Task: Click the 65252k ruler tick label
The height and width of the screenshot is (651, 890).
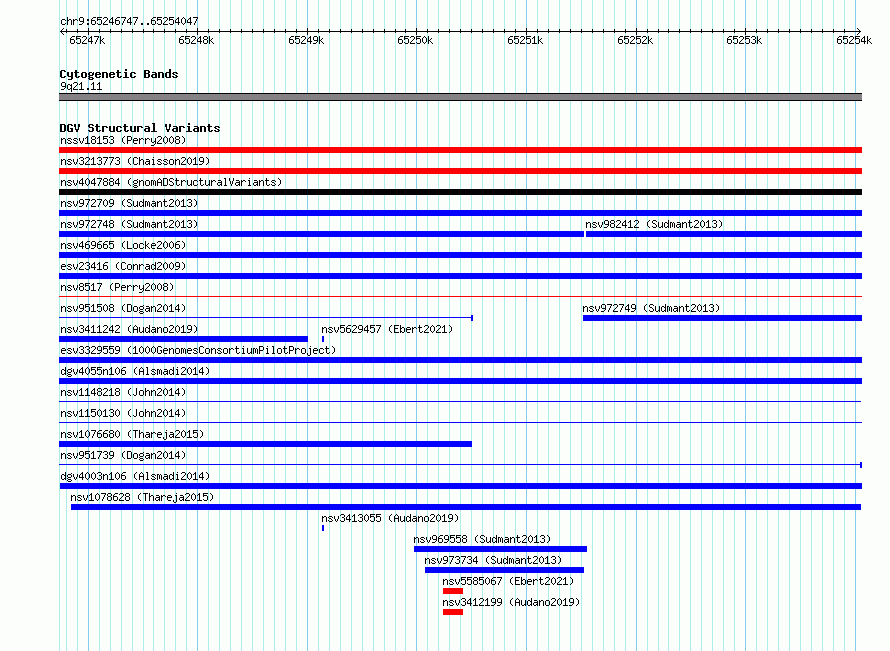Action: [635, 40]
